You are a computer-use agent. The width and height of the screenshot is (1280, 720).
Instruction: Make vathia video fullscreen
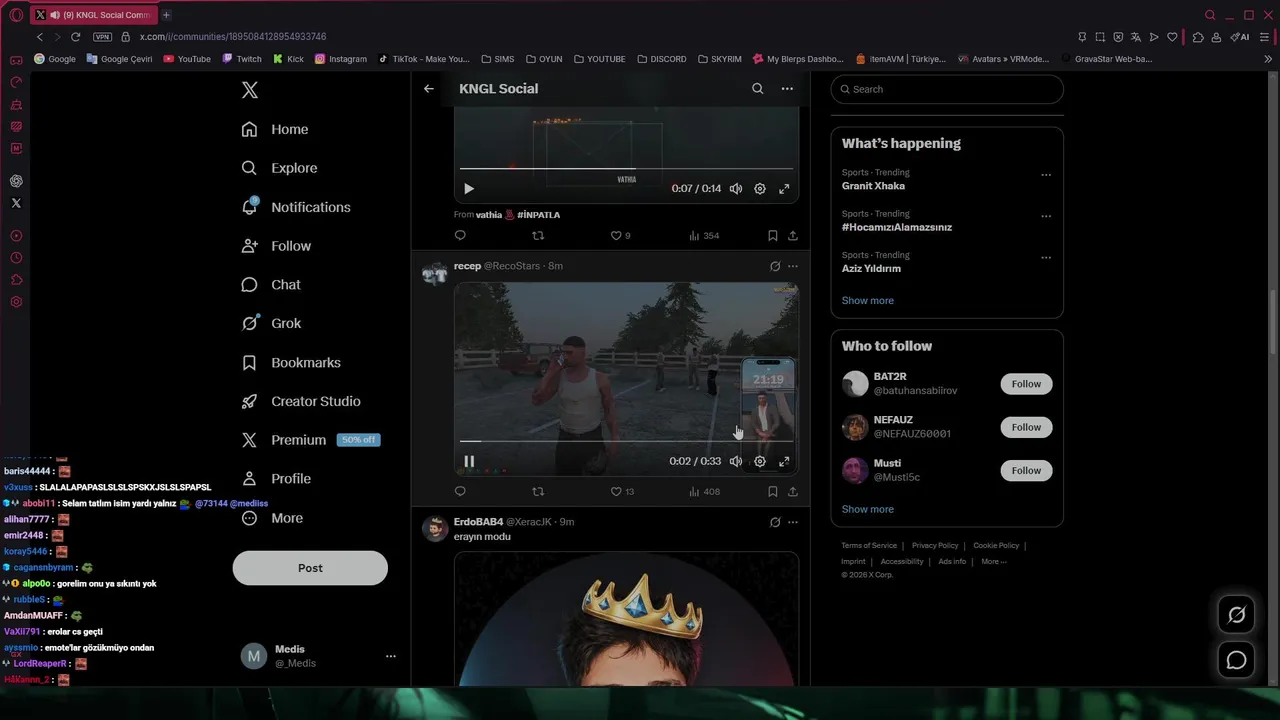784,188
